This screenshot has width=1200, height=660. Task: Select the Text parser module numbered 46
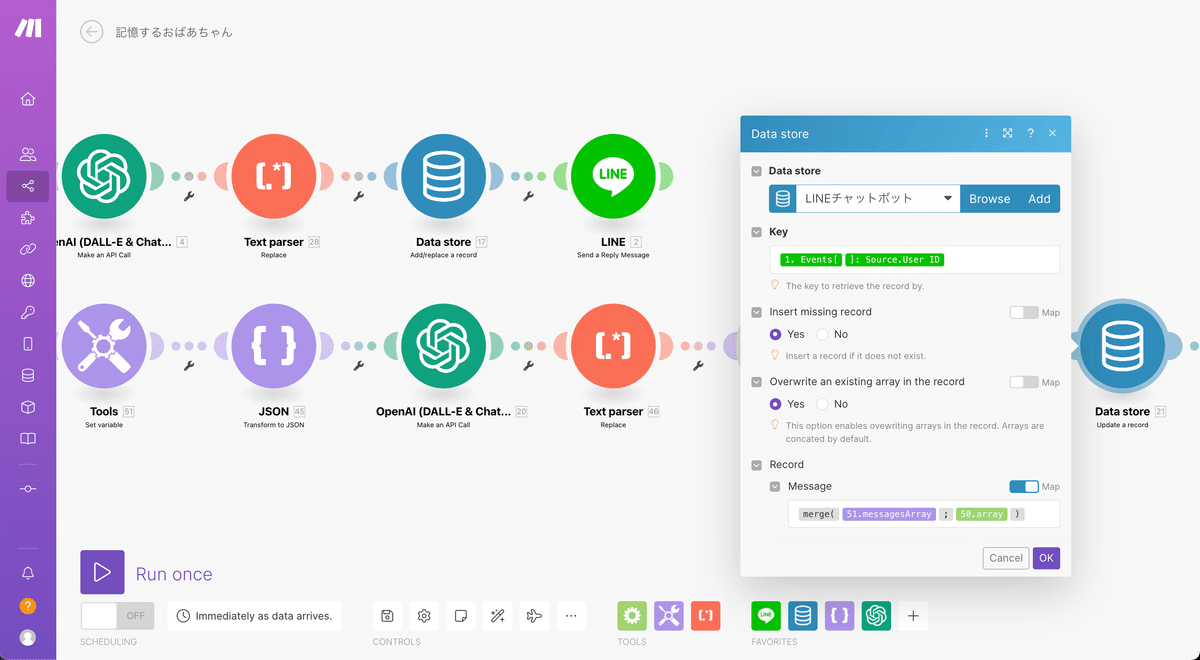613,346
